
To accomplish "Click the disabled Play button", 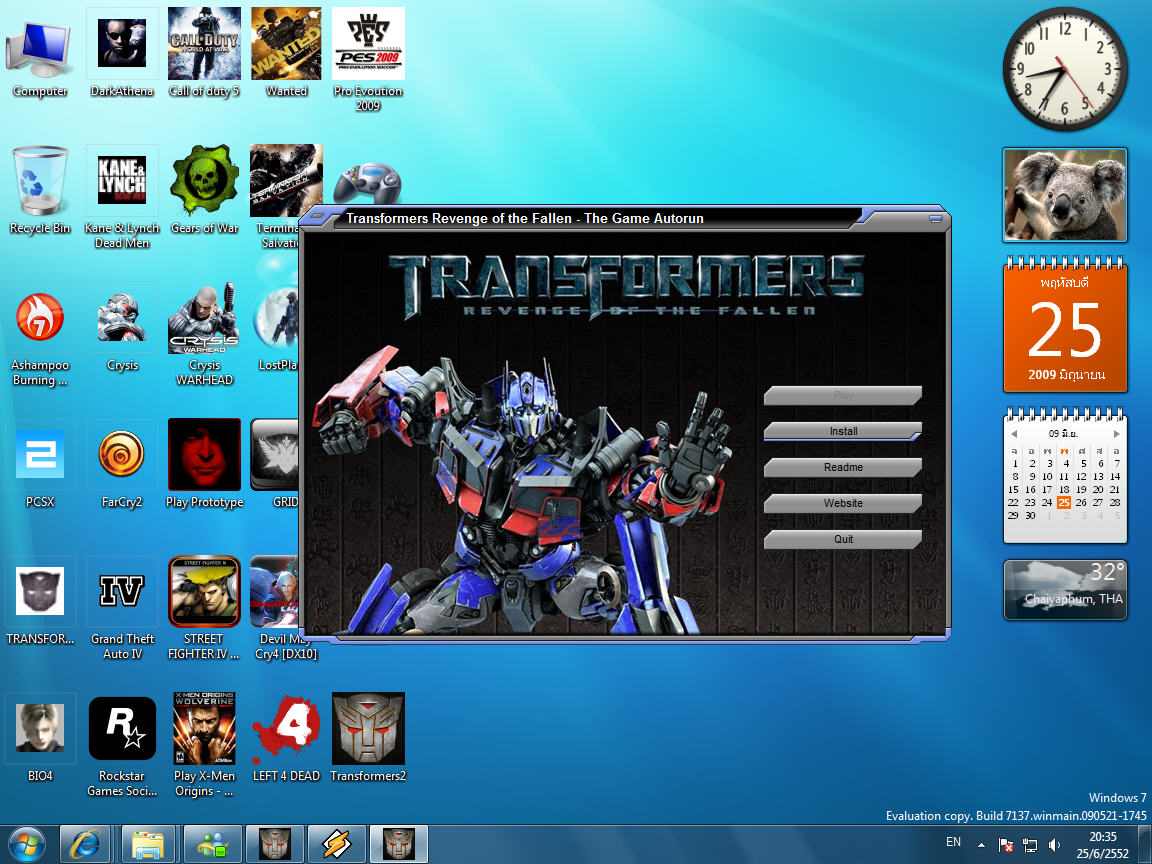I will 843,395.
